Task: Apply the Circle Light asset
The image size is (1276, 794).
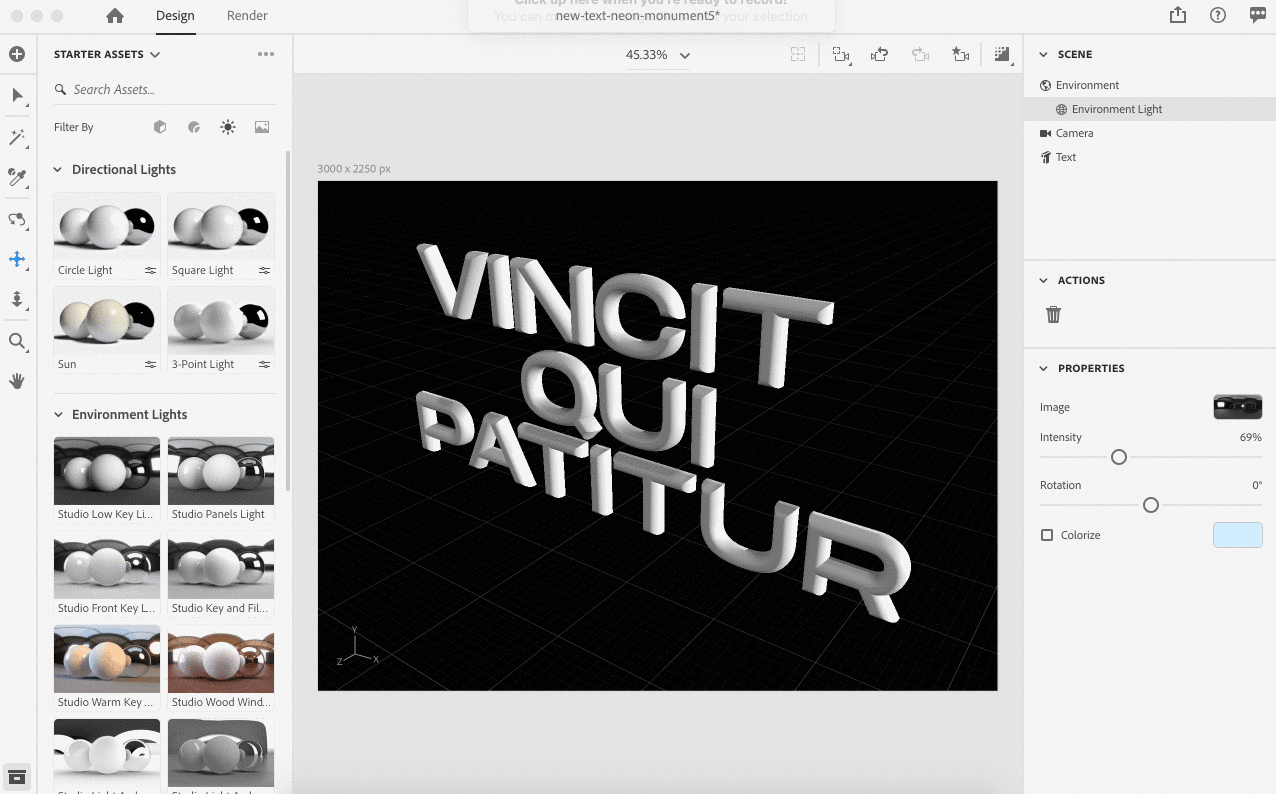Action: [x=107, y=236]
